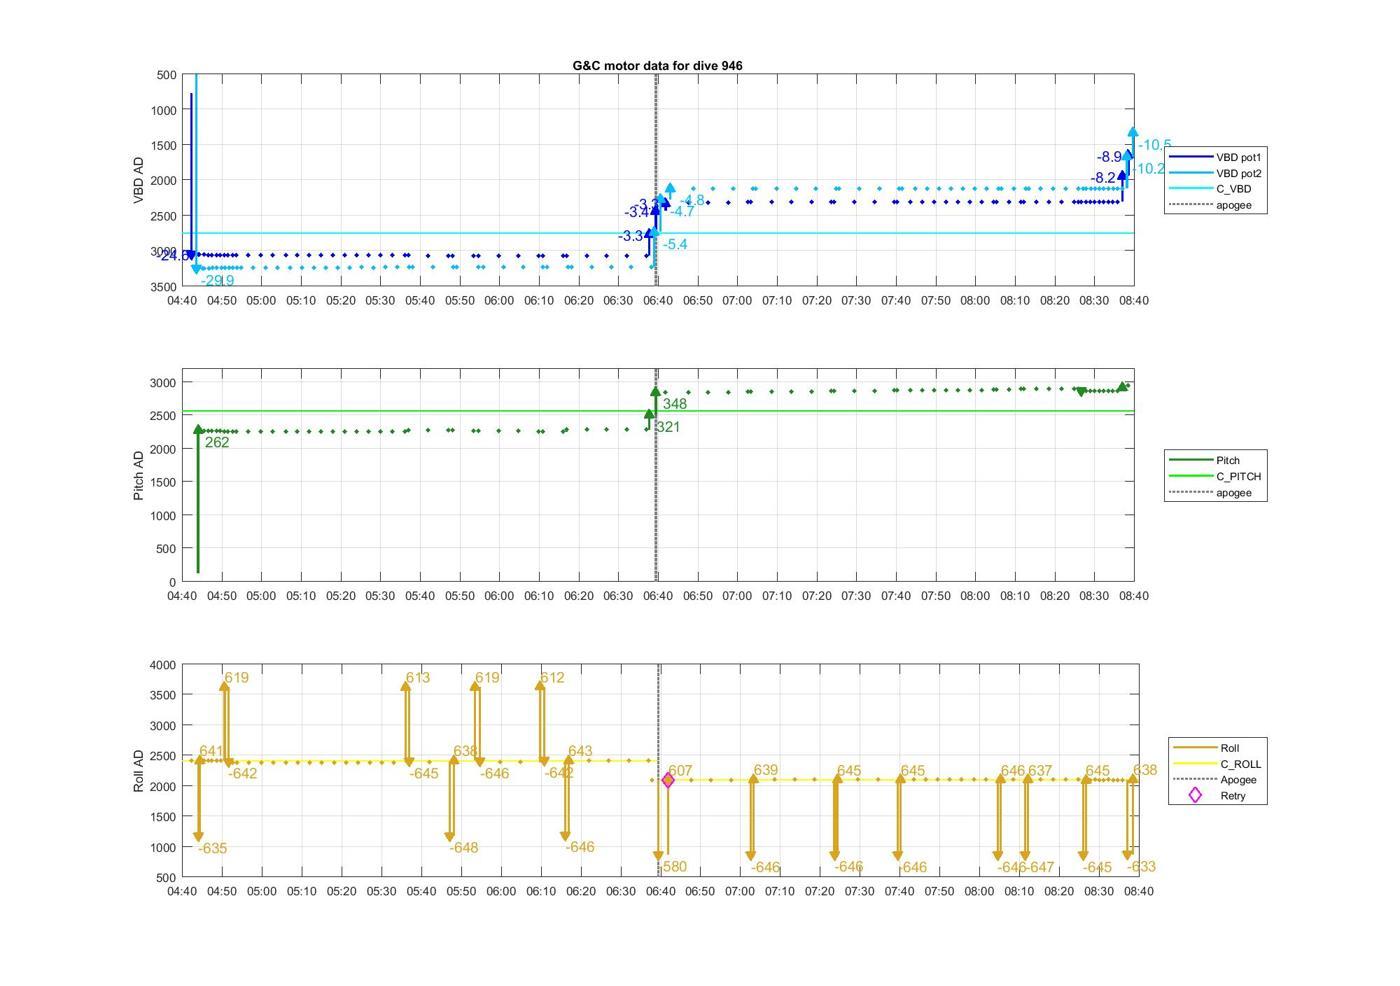
Task: Click the '-633' roll data label
Action: click(x=1141, y=867)
